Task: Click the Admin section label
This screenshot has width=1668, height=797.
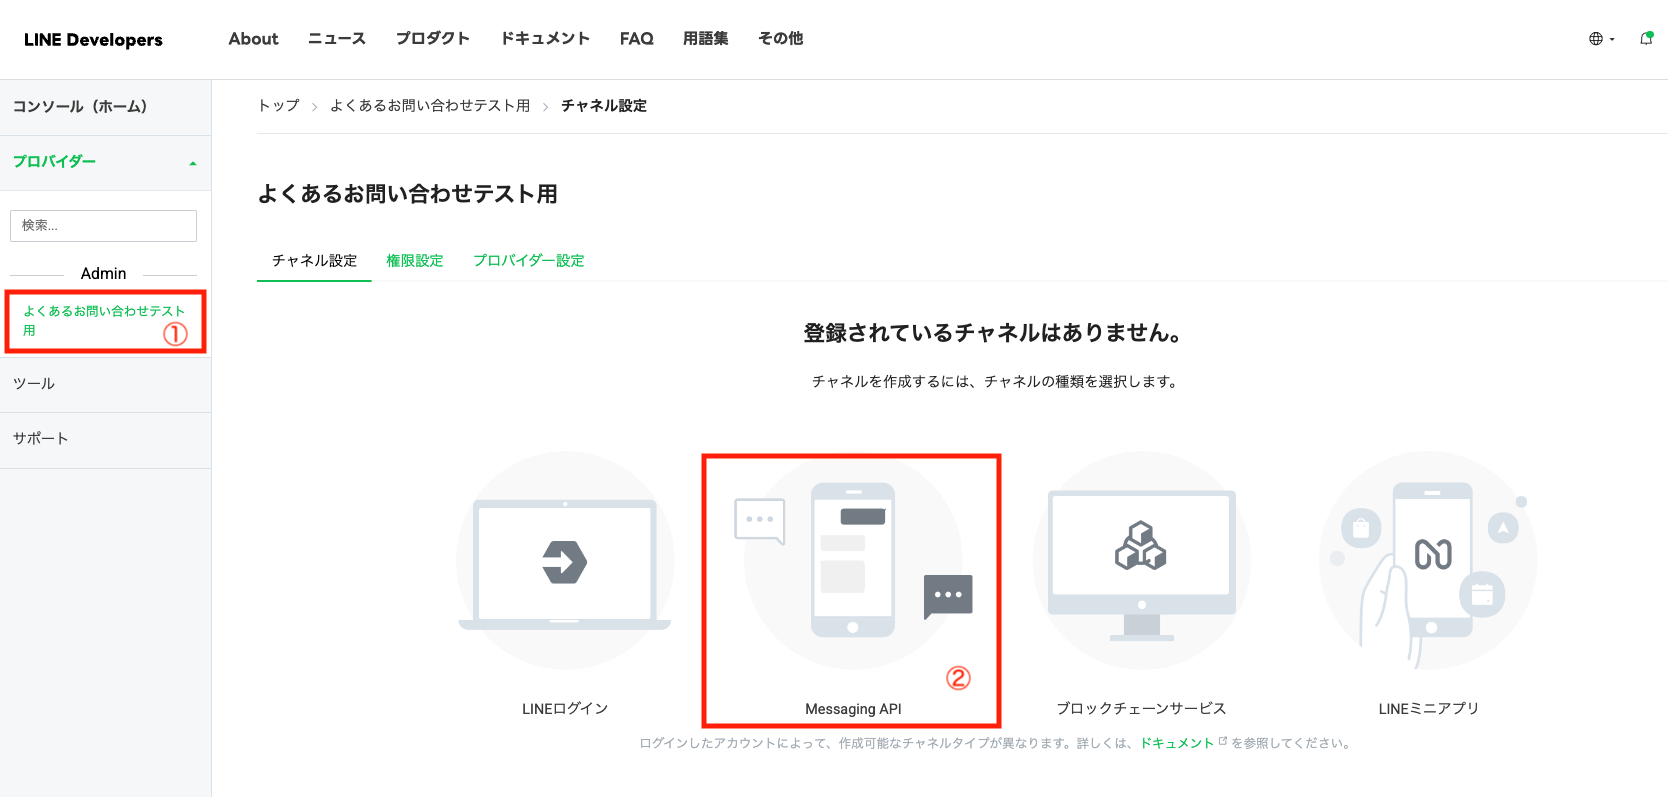Action: (104, 274)
